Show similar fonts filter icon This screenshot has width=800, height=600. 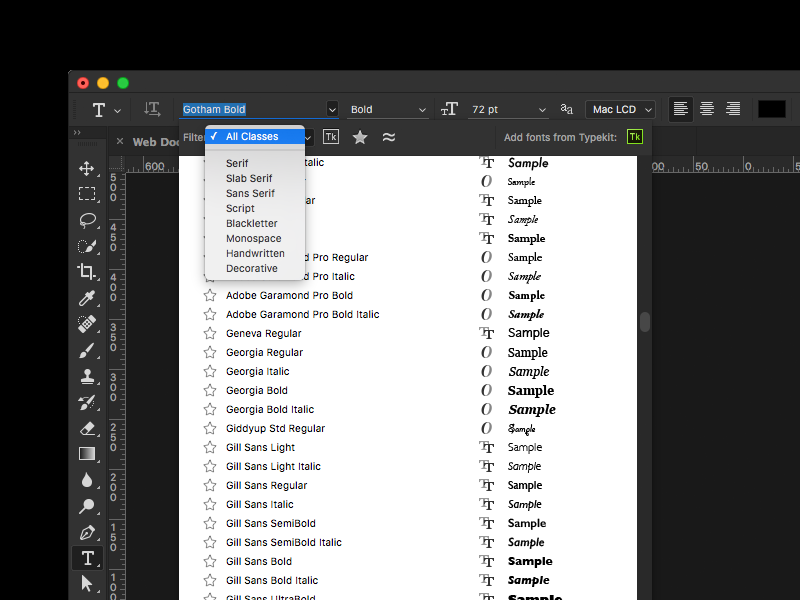click(389, 137)
